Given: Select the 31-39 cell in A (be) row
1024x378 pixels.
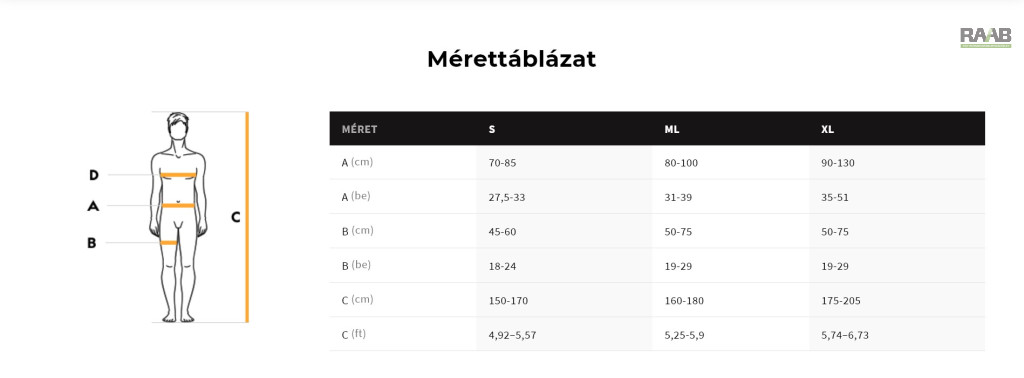Looking at the screenshot, I should pyautogui.click(x=678, y=198).
